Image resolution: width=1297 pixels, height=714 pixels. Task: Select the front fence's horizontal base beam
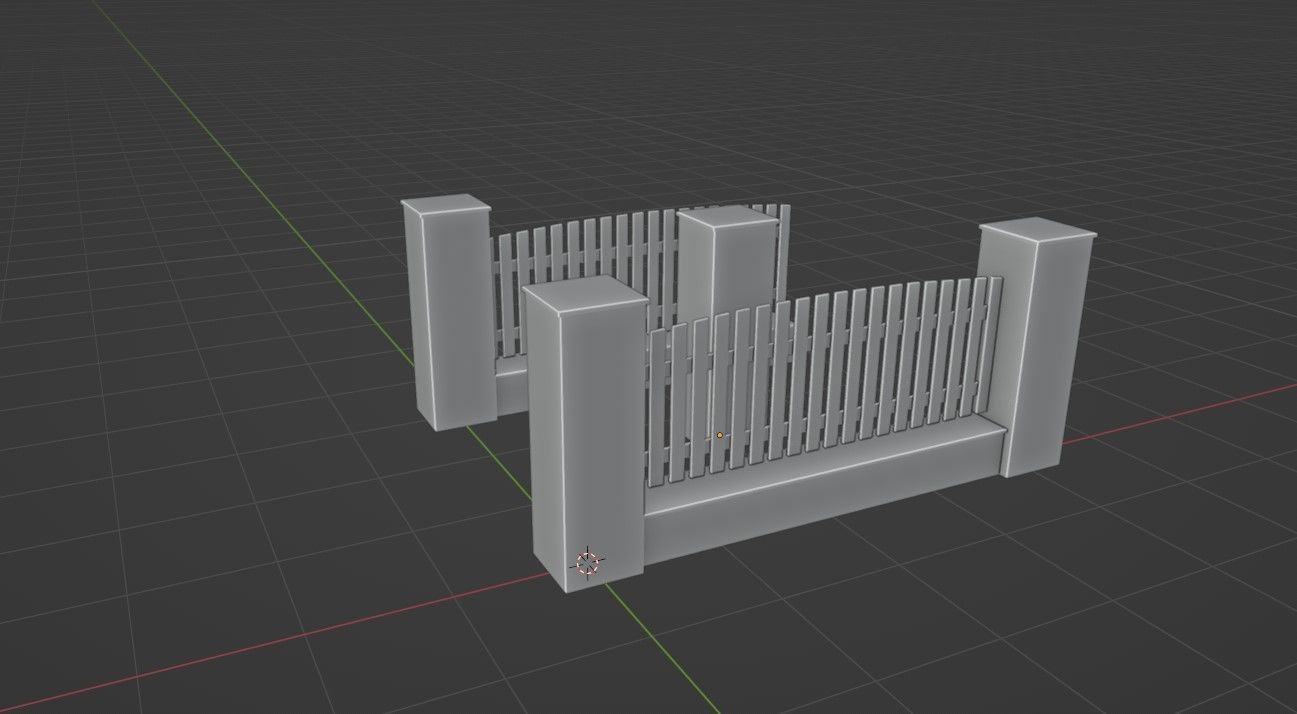825,491
